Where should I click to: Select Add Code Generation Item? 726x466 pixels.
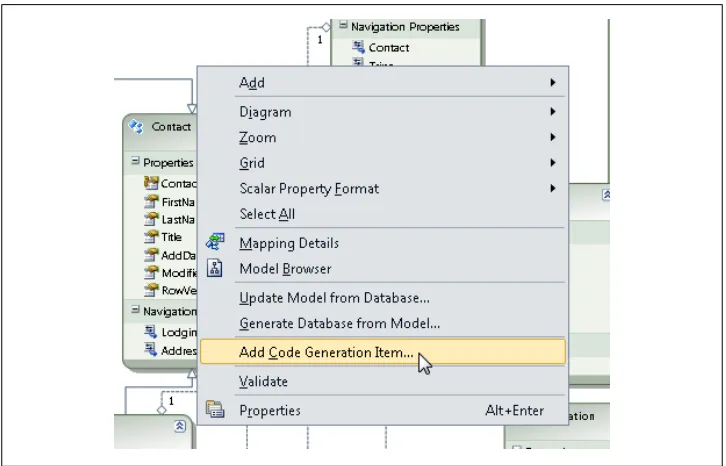383,352
